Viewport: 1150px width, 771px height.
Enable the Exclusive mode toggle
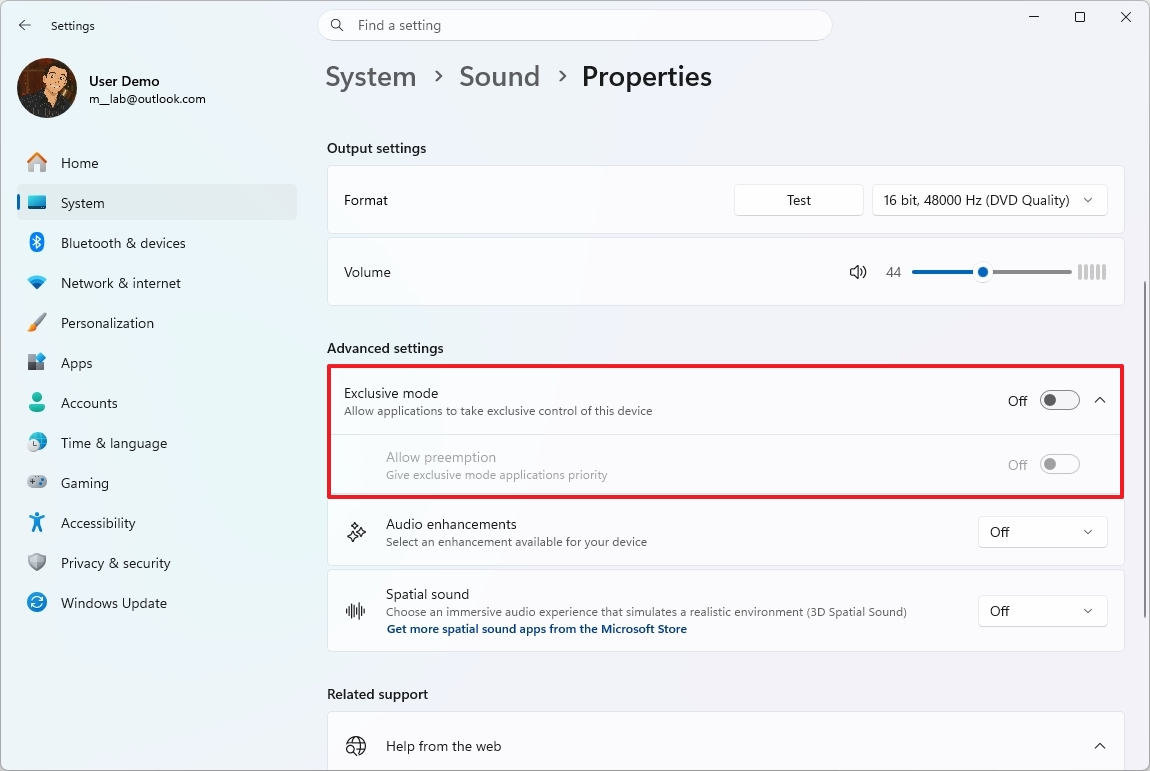1059,399
